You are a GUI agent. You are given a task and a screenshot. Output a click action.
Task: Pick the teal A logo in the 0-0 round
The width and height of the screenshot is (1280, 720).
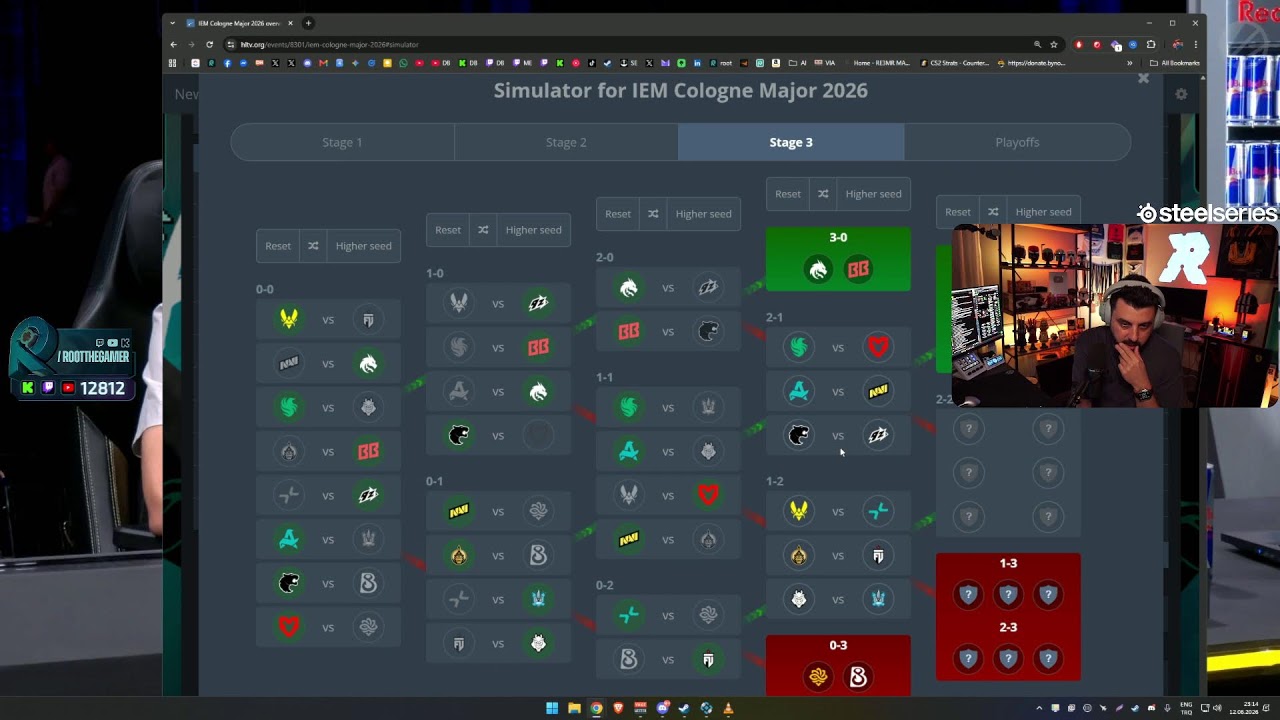click(x=289, y=540)
